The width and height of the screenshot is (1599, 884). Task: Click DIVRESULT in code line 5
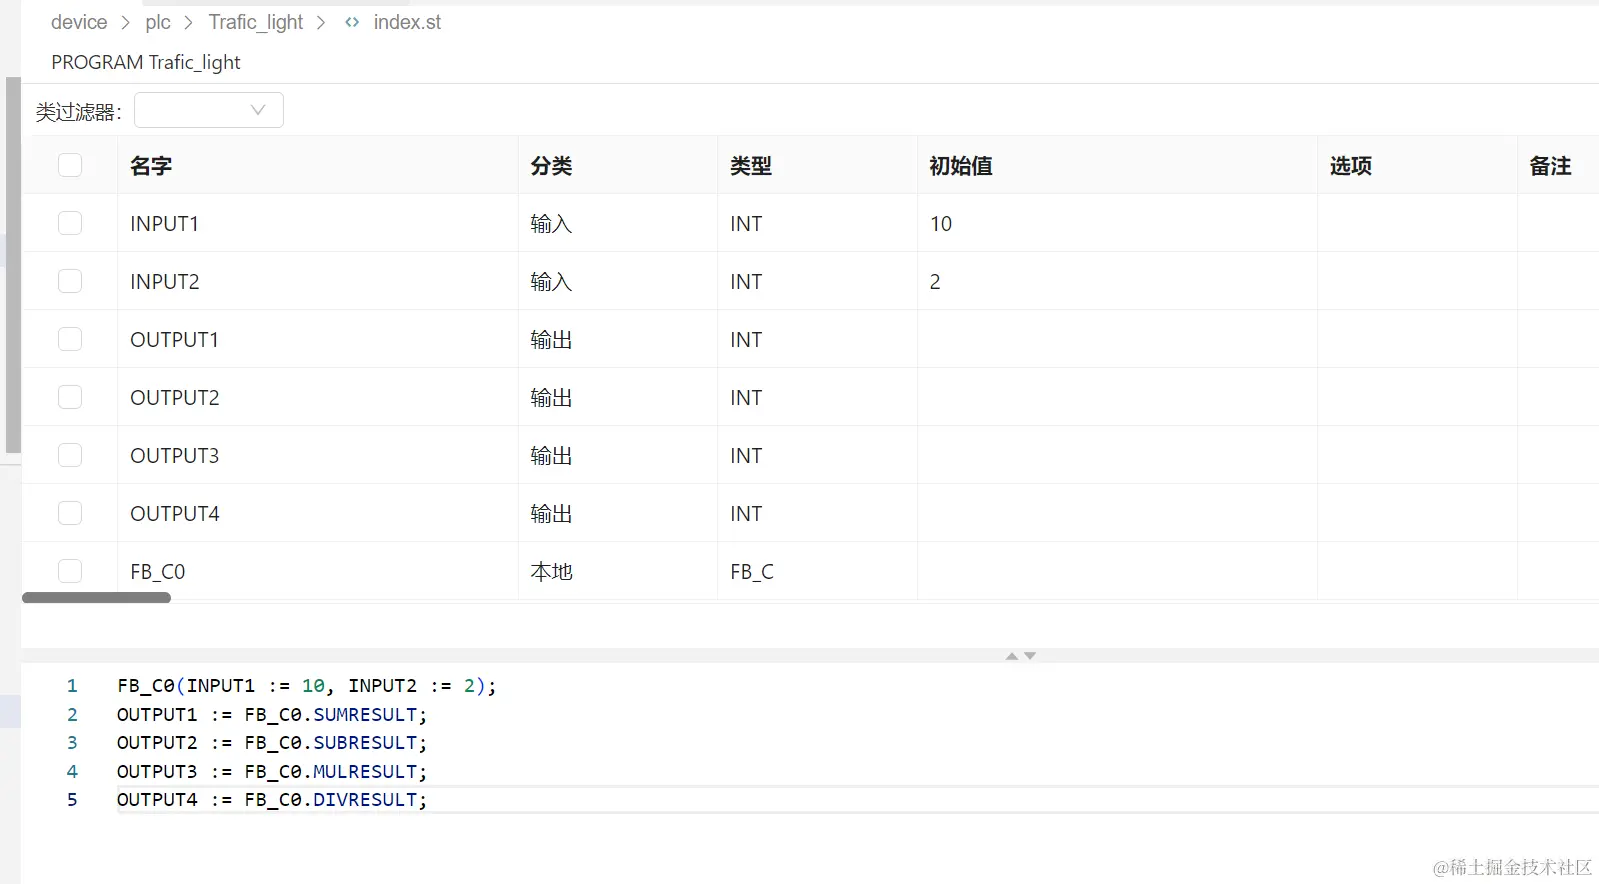coord(365,800)
